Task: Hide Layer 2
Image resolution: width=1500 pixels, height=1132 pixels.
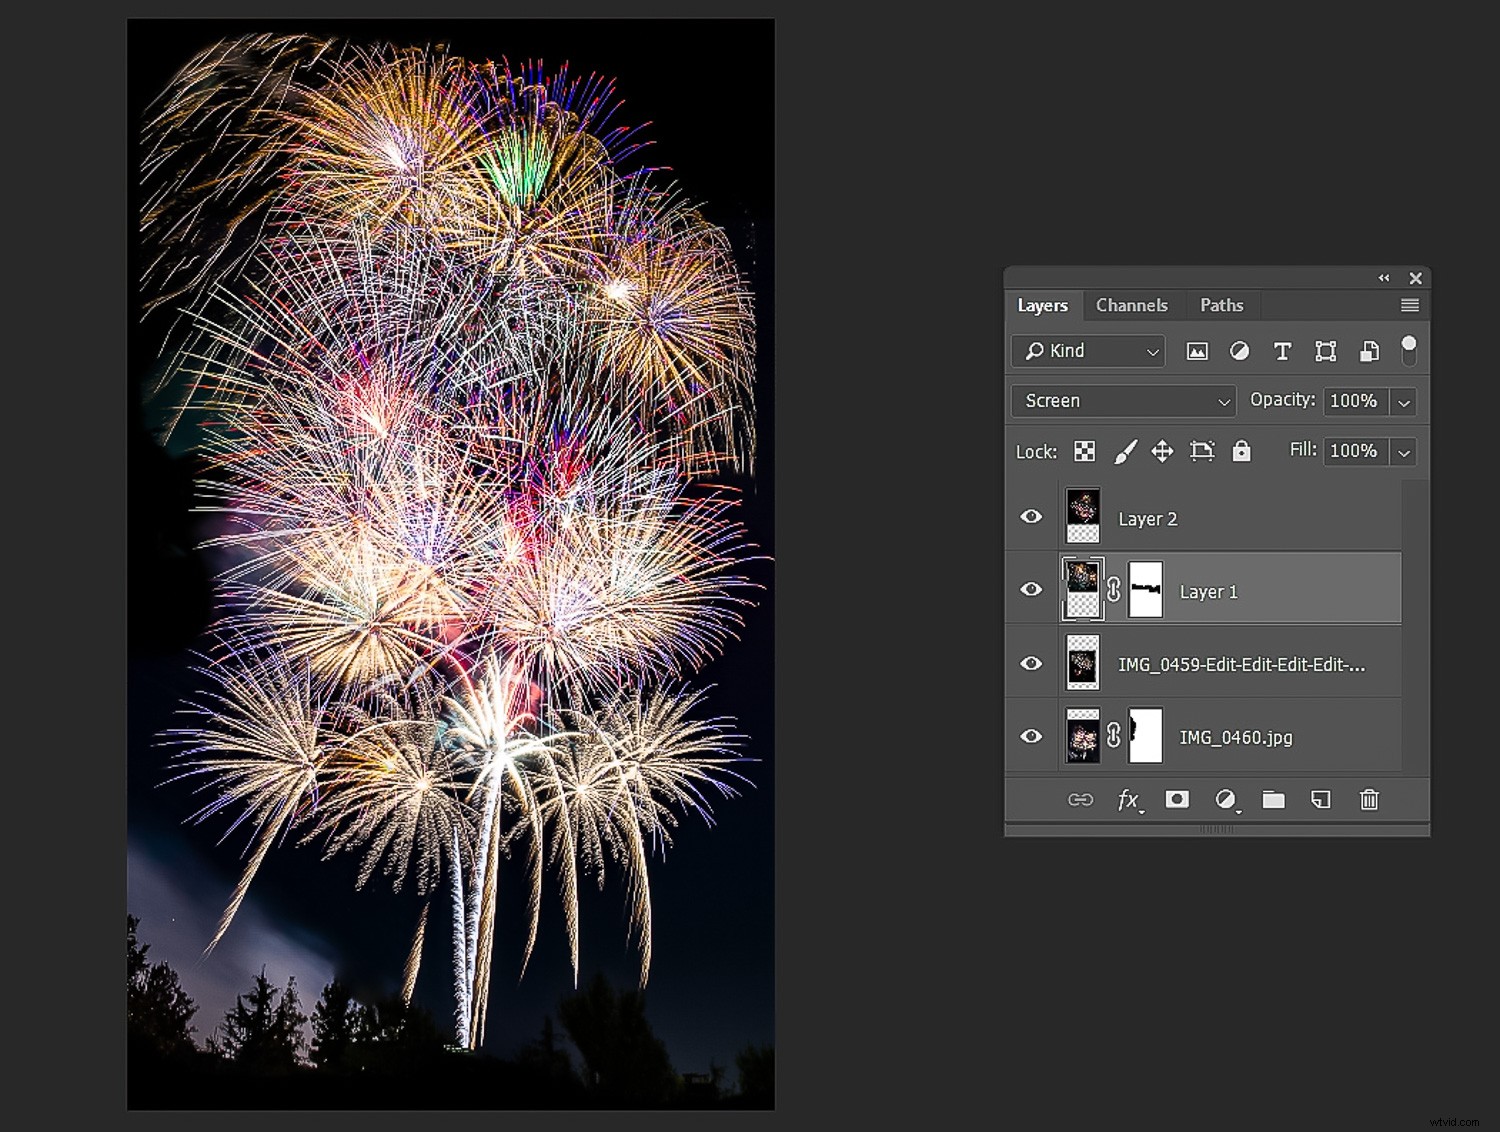Action: coord(1031,516)
